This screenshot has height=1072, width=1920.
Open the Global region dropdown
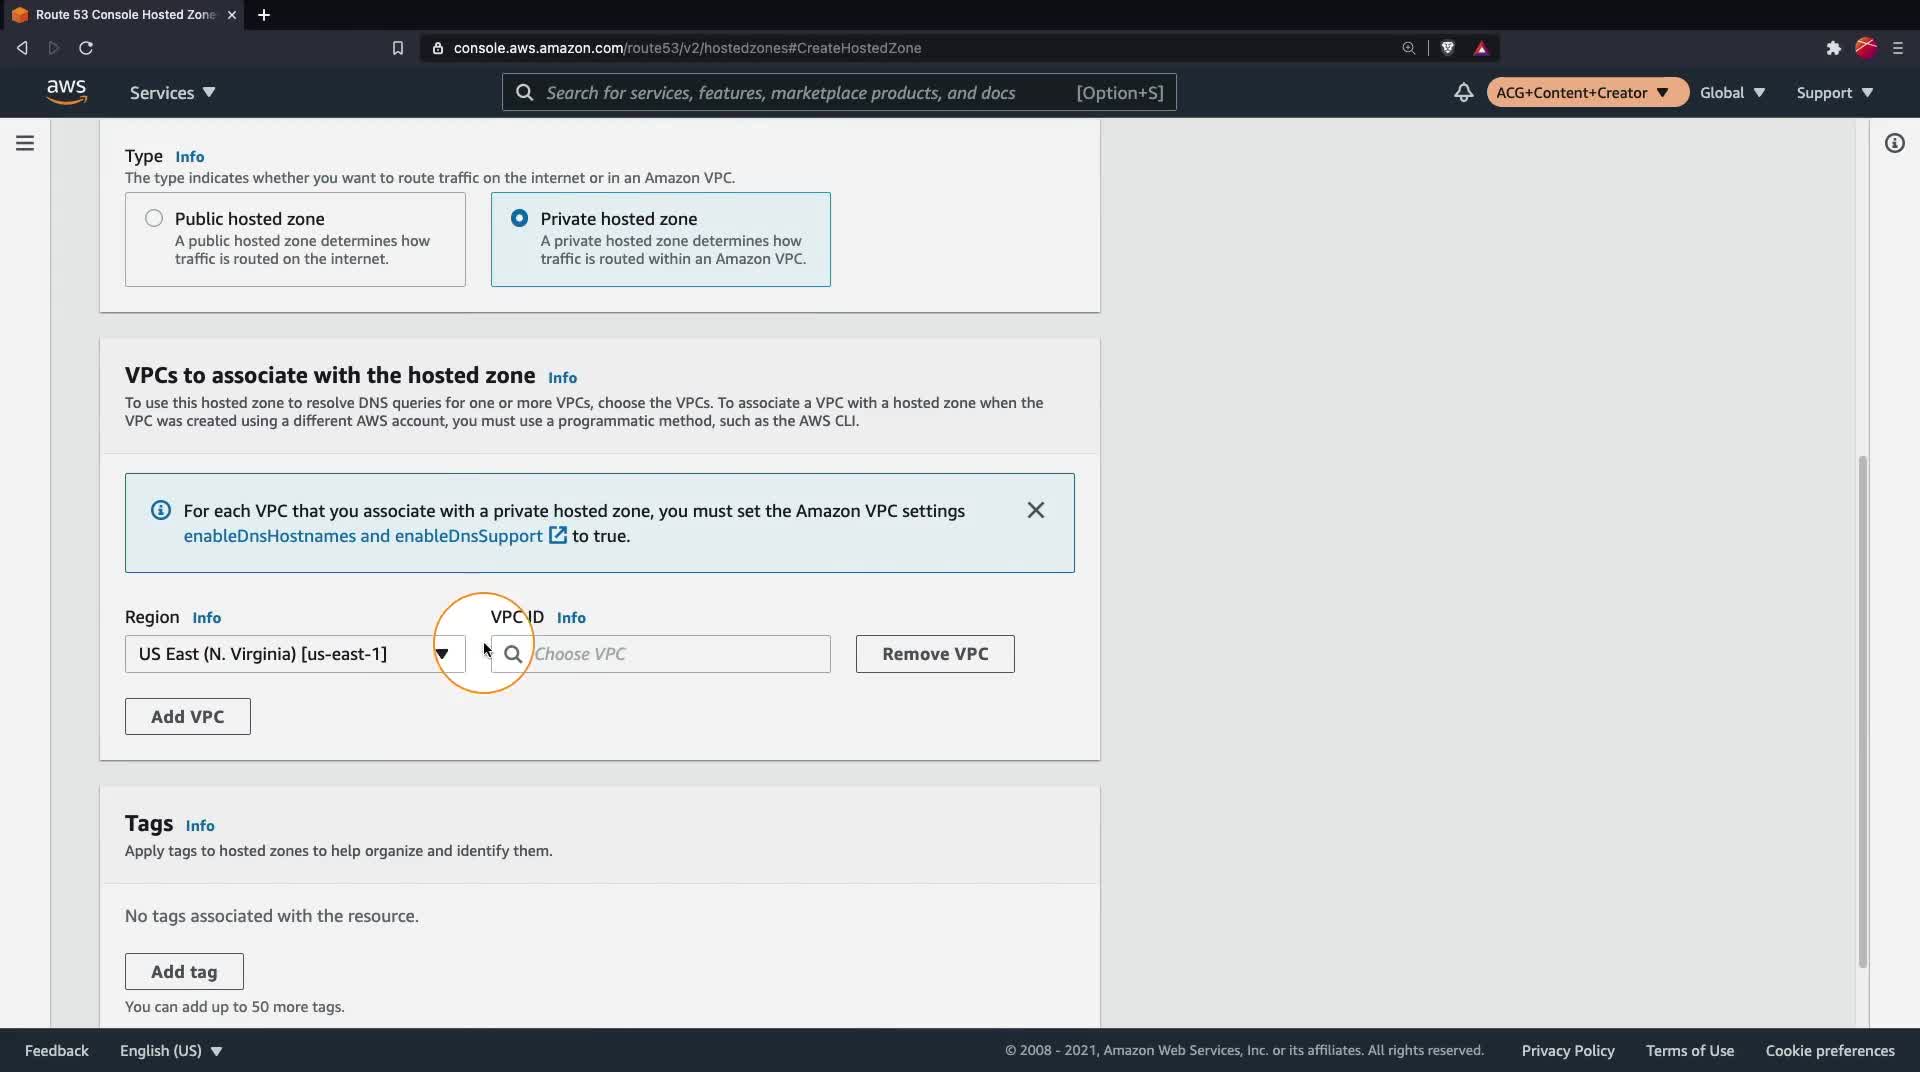1732,92
